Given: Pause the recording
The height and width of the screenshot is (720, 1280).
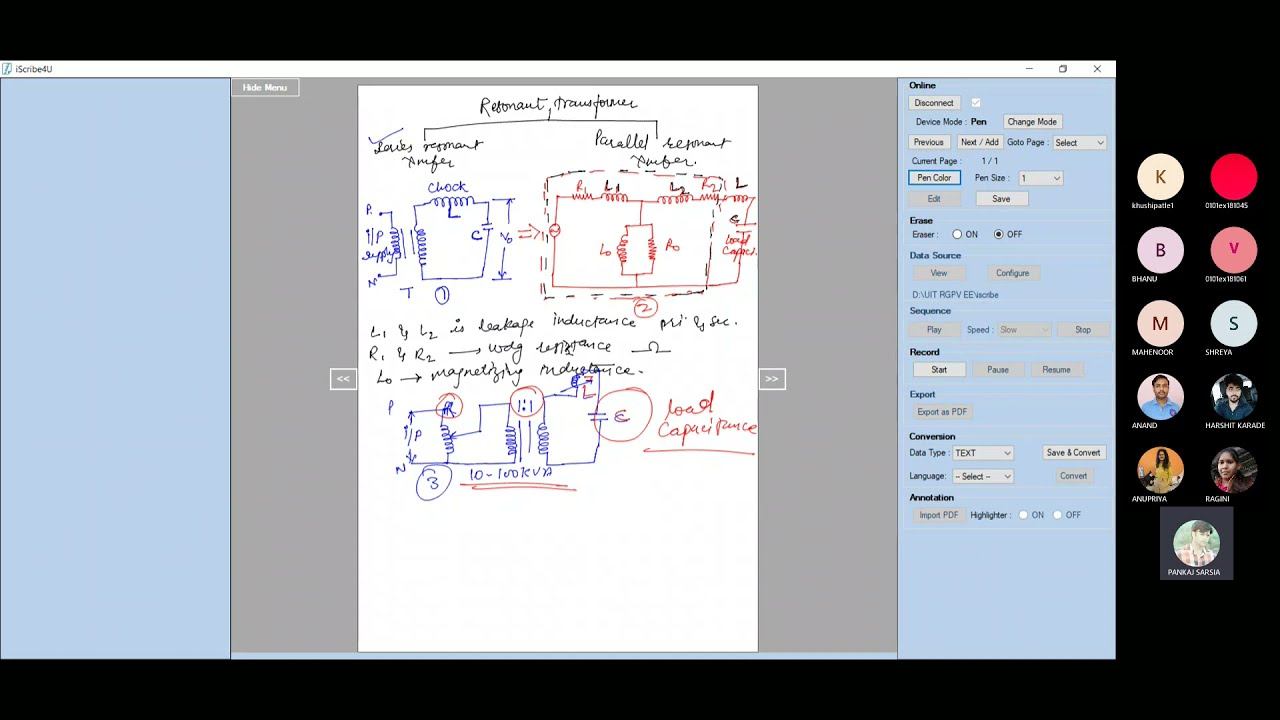Looking at the screenshot, I should coord(998,370).
